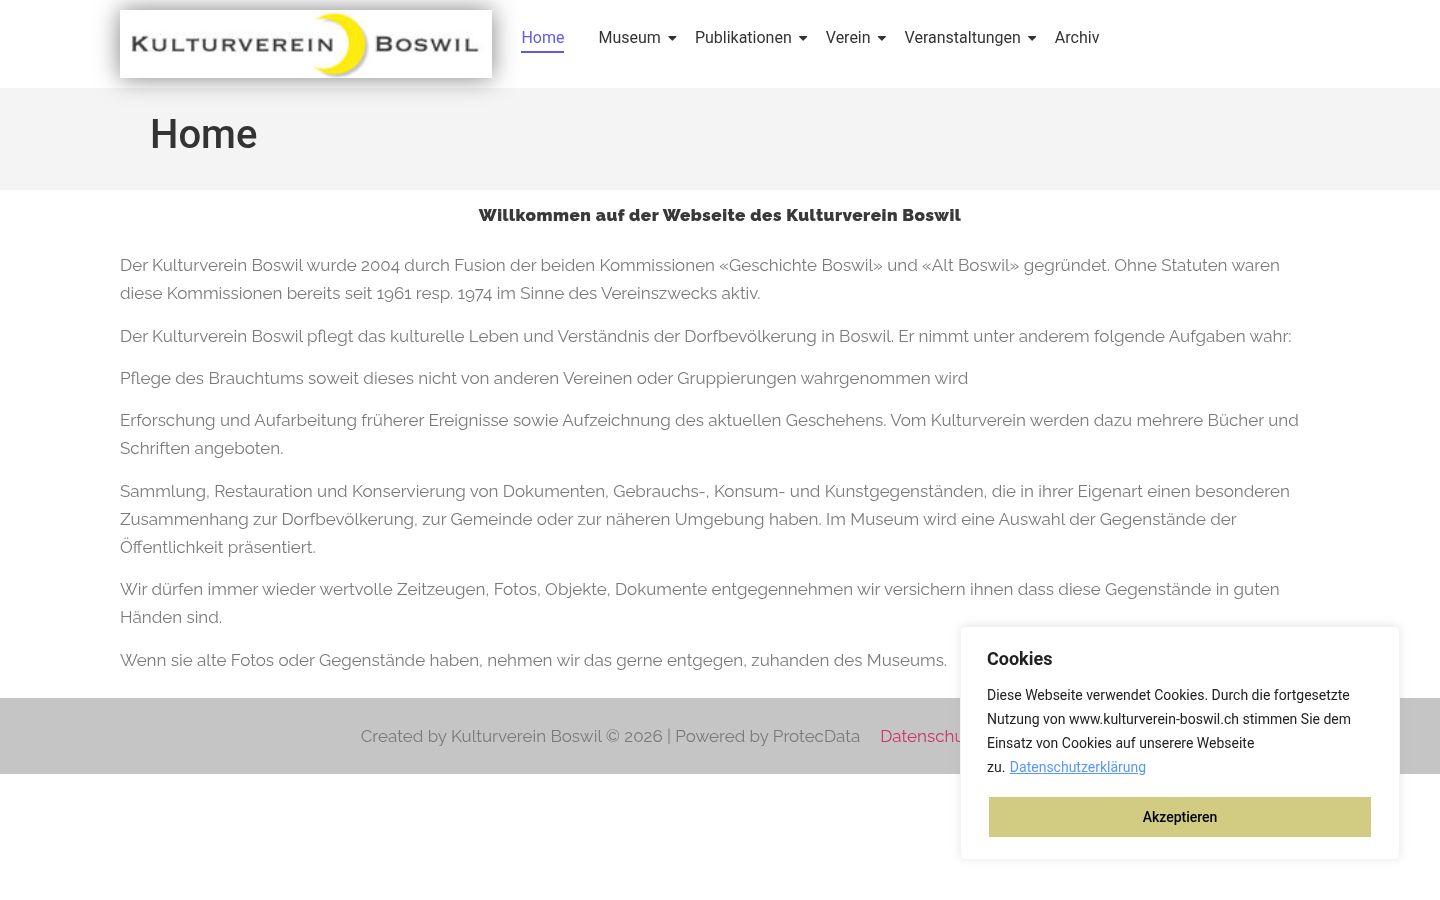
Task: Click paragraph starting Wir dürfen immer wieder
Action: pos(700,603)
